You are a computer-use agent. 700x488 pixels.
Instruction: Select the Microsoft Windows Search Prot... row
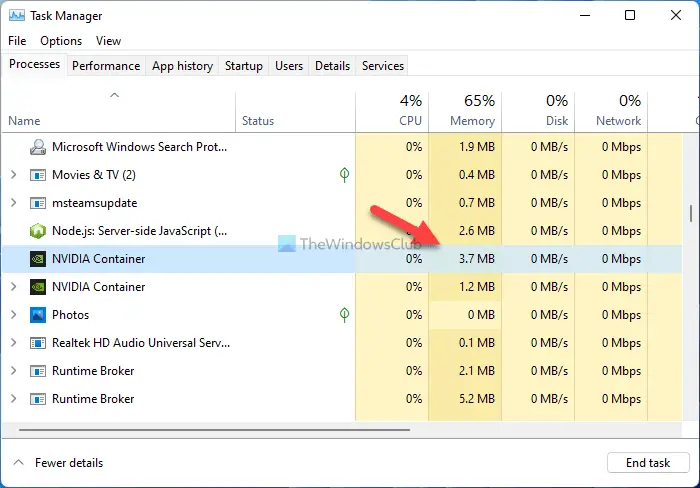(342, 147)
